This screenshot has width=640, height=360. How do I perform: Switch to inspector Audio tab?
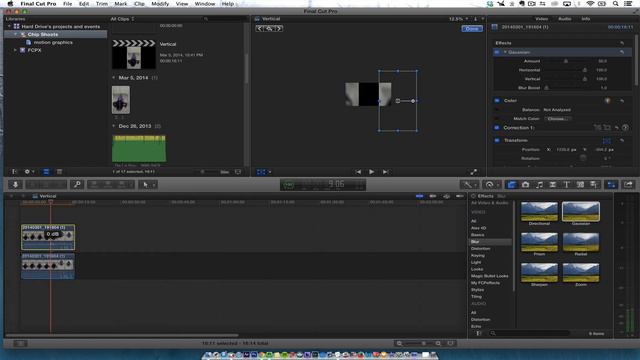click(565, 19)
